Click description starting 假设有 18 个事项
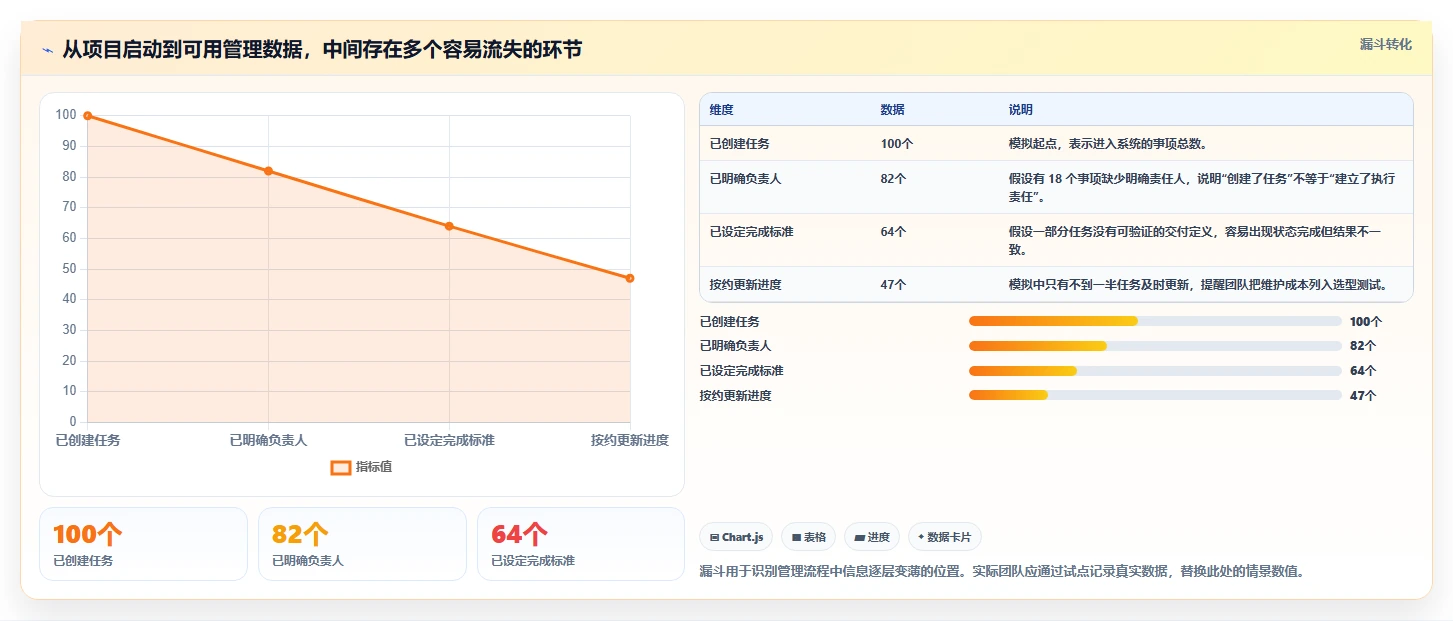Screen dimensions: 1453x621 tap(1202, 188)
